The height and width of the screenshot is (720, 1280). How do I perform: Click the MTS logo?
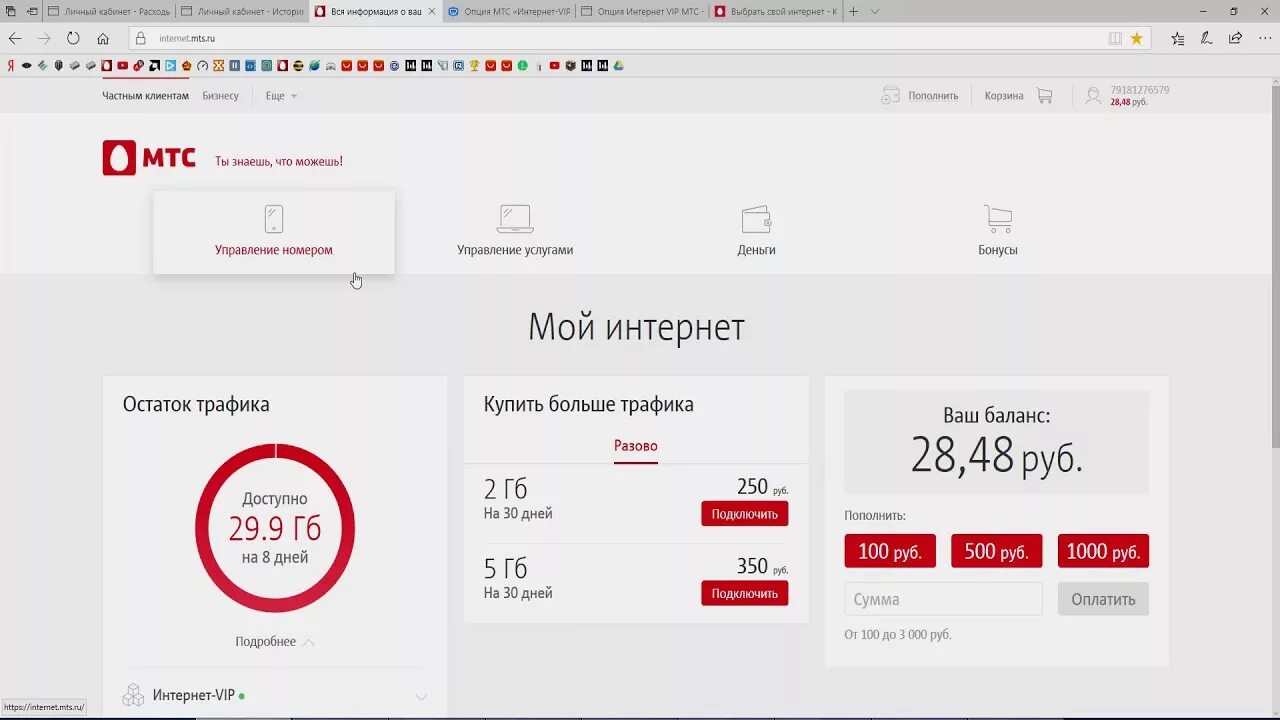[149, 158]
